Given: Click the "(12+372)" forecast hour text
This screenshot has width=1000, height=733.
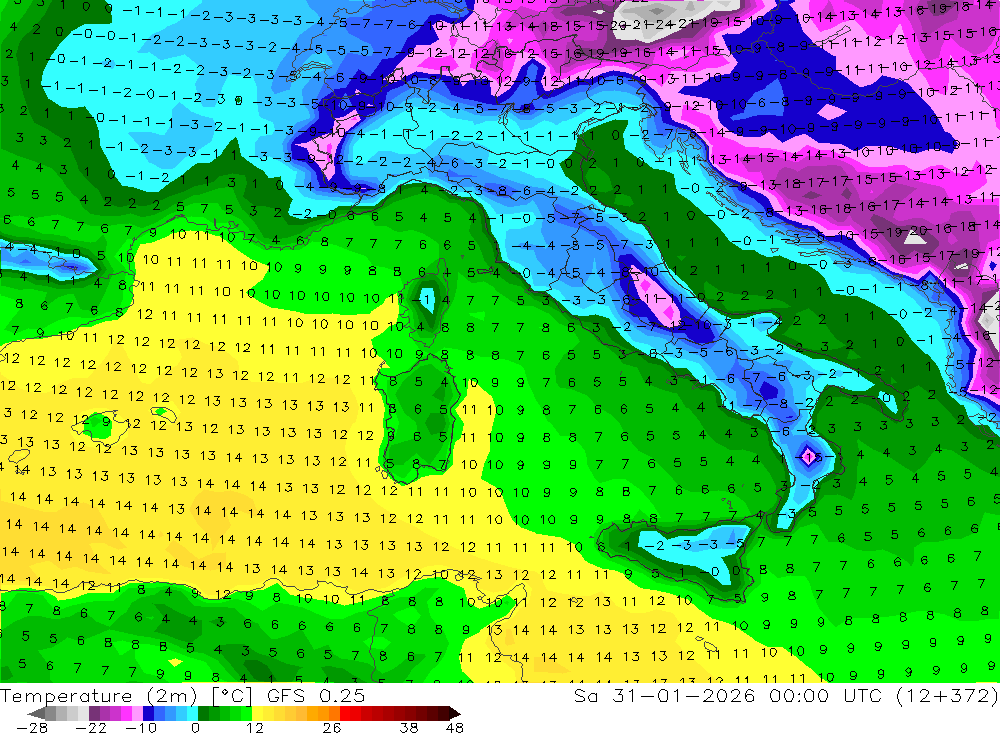Looking at the screenshot, I should tap(946, 695).
